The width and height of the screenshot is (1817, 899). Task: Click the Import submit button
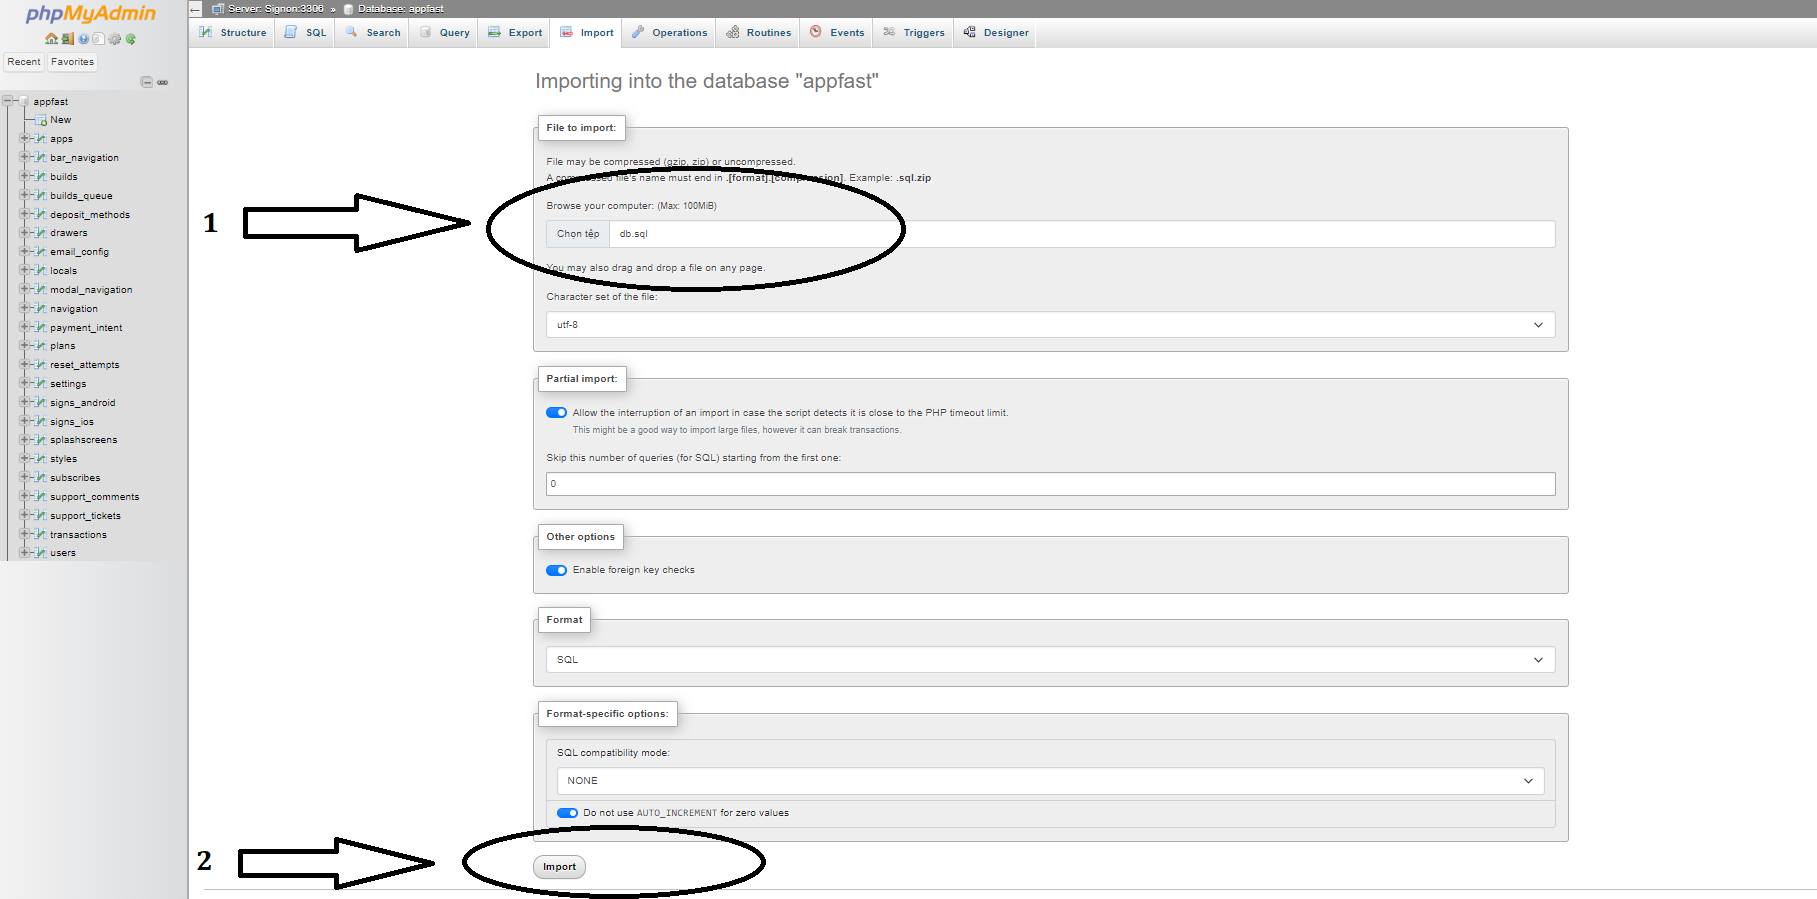559,867
